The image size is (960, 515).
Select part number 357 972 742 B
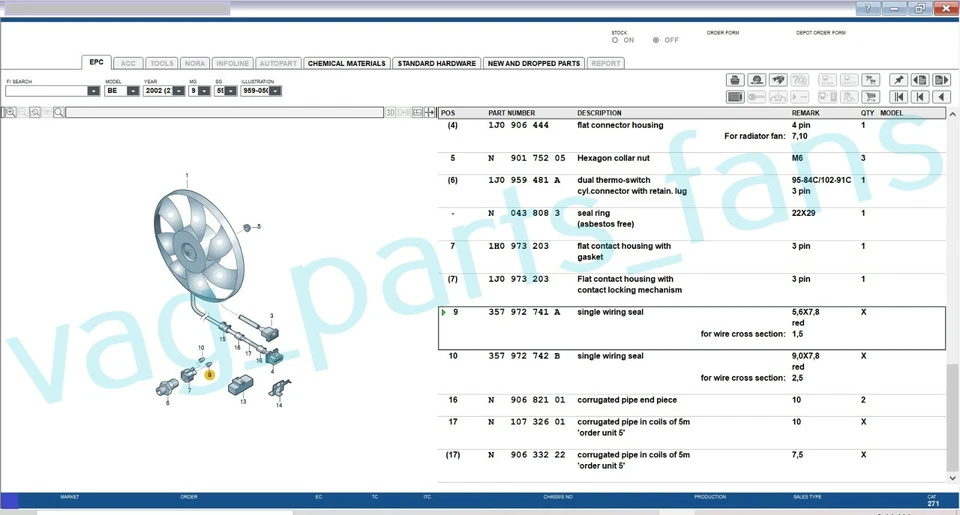click(x=524, y=356)
